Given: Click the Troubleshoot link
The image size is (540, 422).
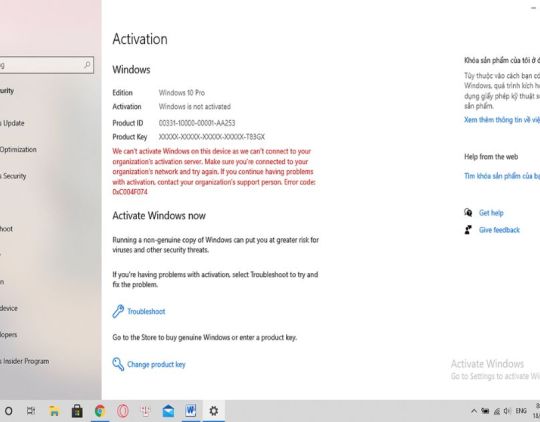Looking at the screenshot, I should pos(146,311).
